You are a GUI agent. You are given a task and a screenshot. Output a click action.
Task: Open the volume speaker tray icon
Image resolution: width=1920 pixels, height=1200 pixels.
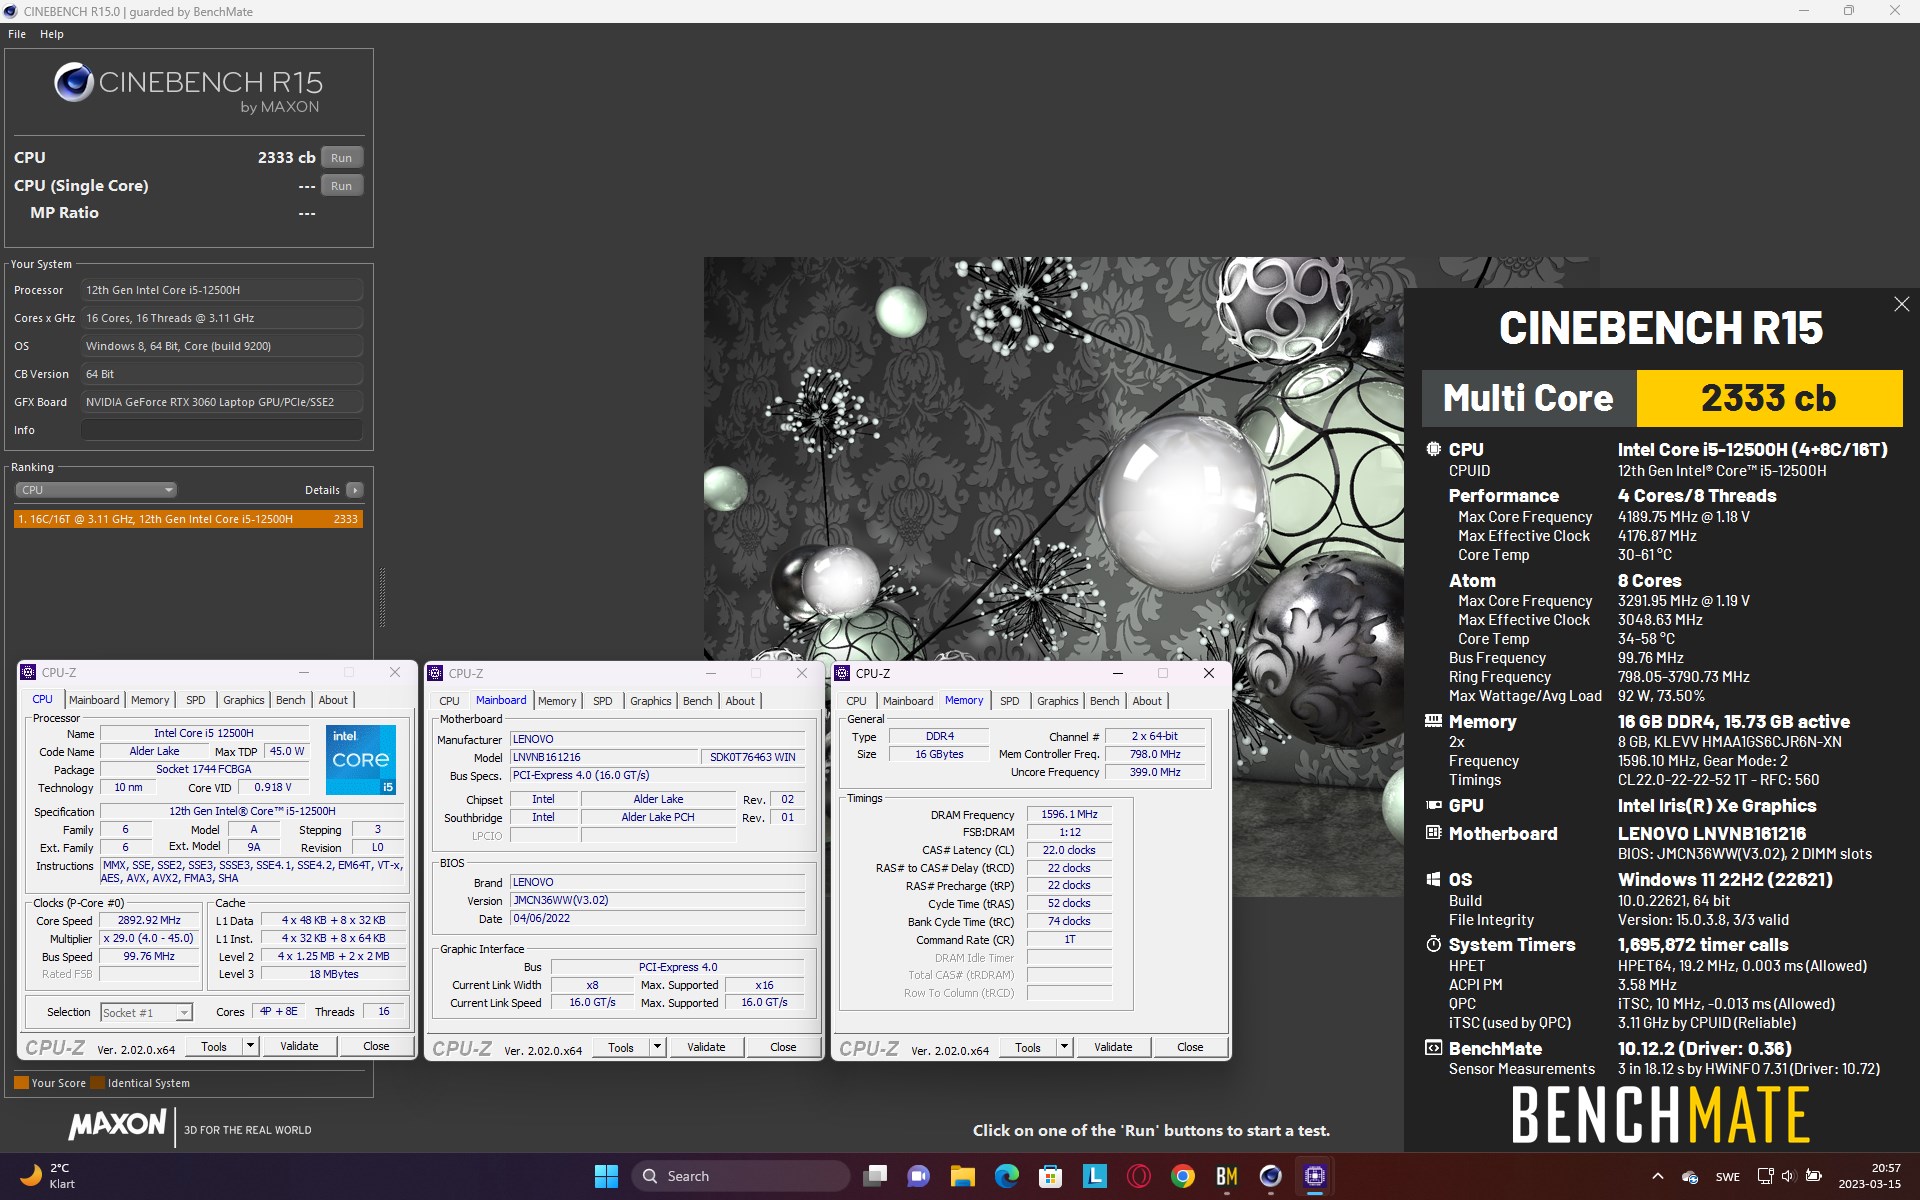pyautogui.click(x=1789, y=1176)
